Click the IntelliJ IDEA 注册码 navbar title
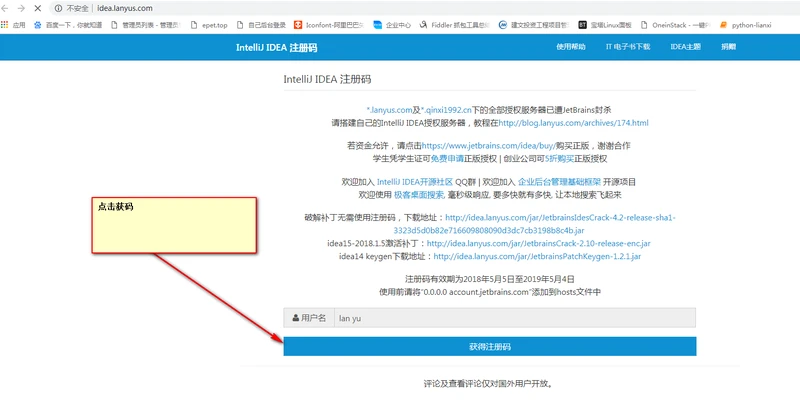800x405 pixels. point(277,47)
